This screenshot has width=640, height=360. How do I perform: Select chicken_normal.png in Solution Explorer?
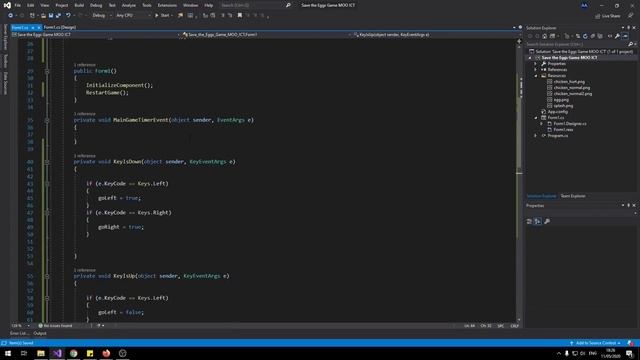[x=571, y=88]
